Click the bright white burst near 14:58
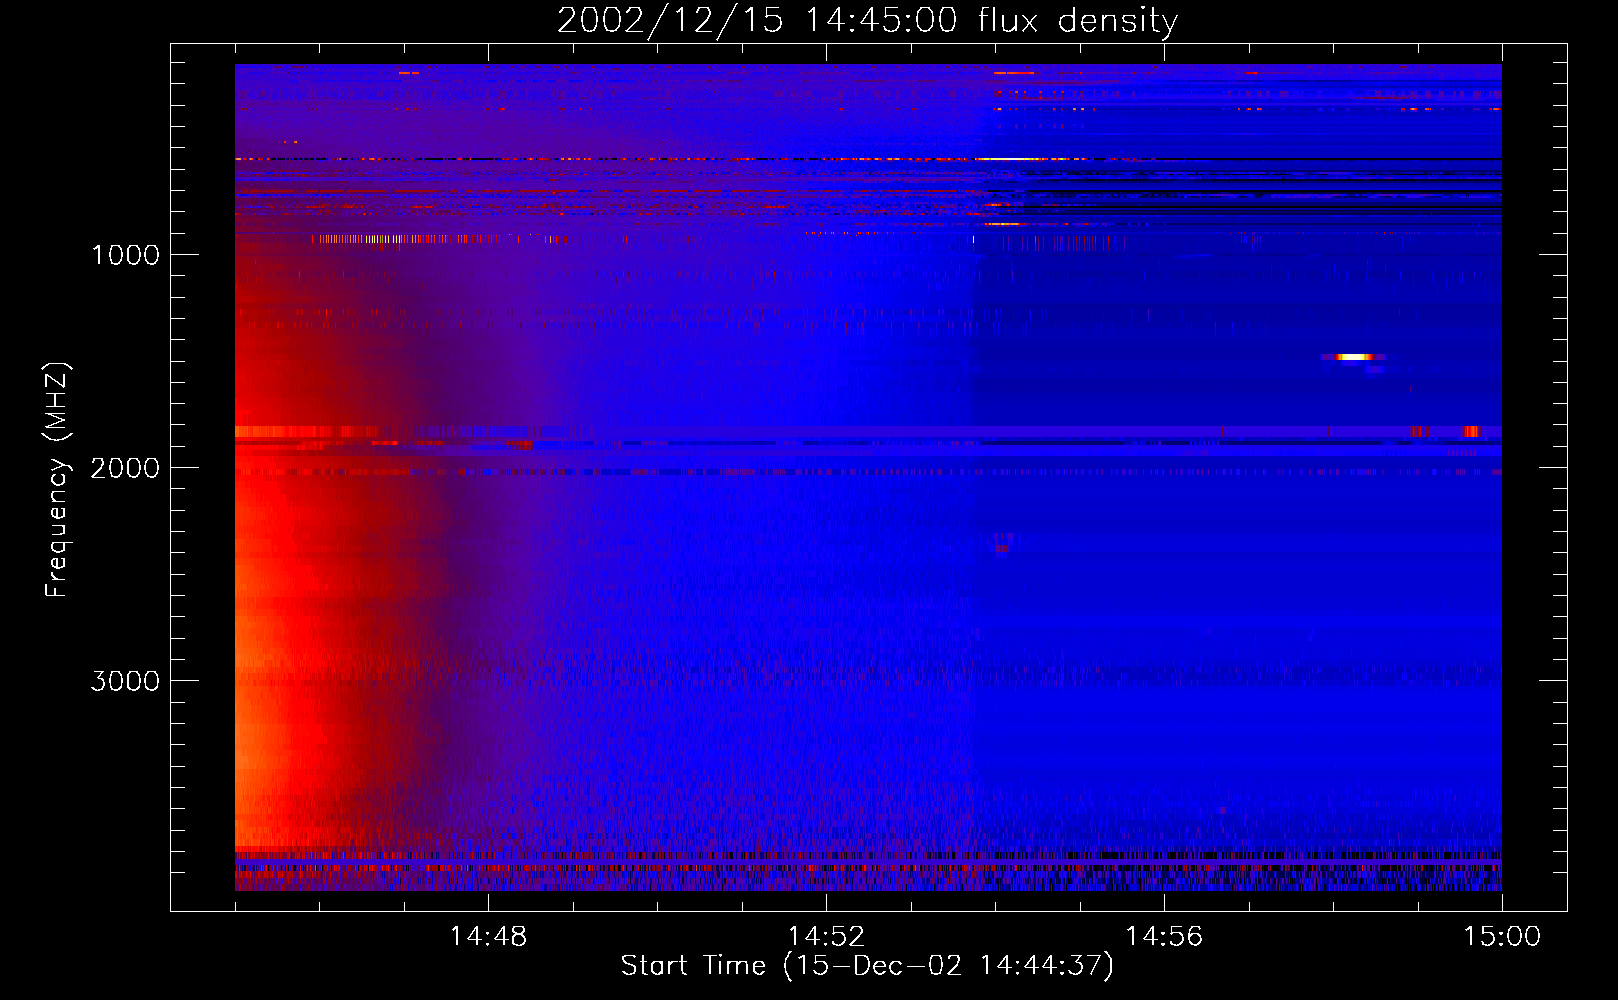The image size is (1618, 1000). pos(1353,356)
